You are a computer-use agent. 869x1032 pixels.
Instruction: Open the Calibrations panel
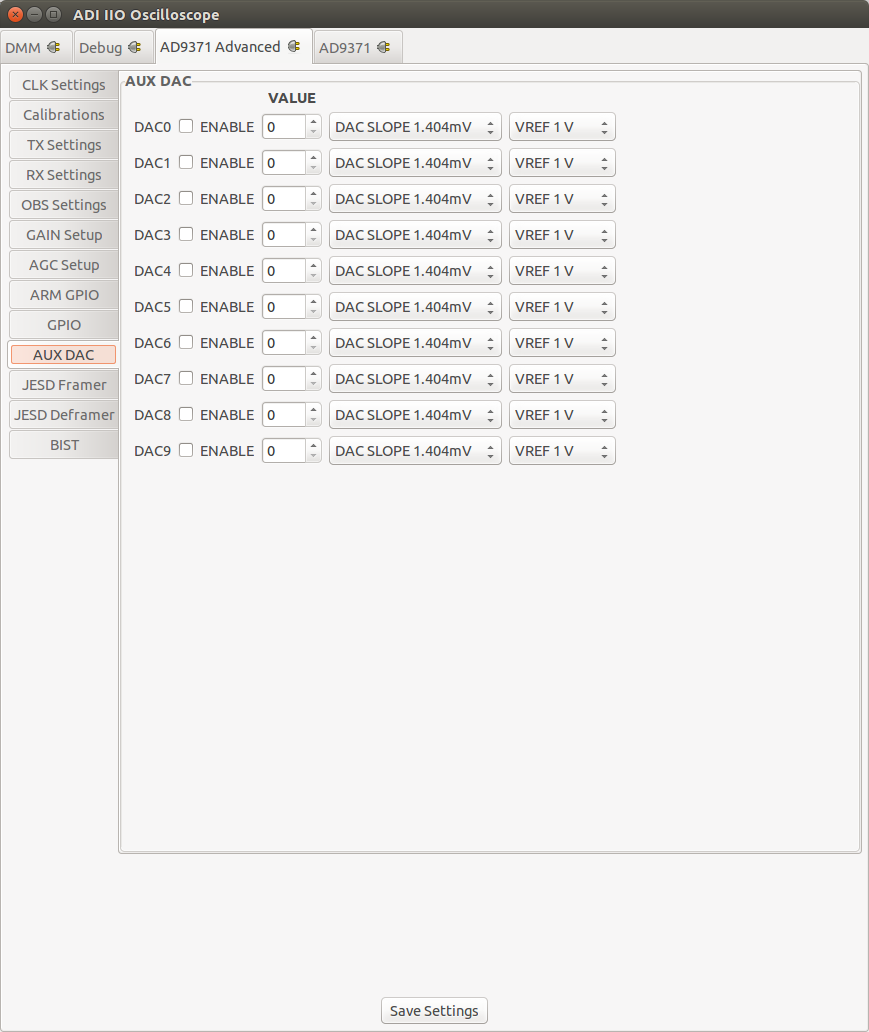pyautogui.click(x=63, y=115)
